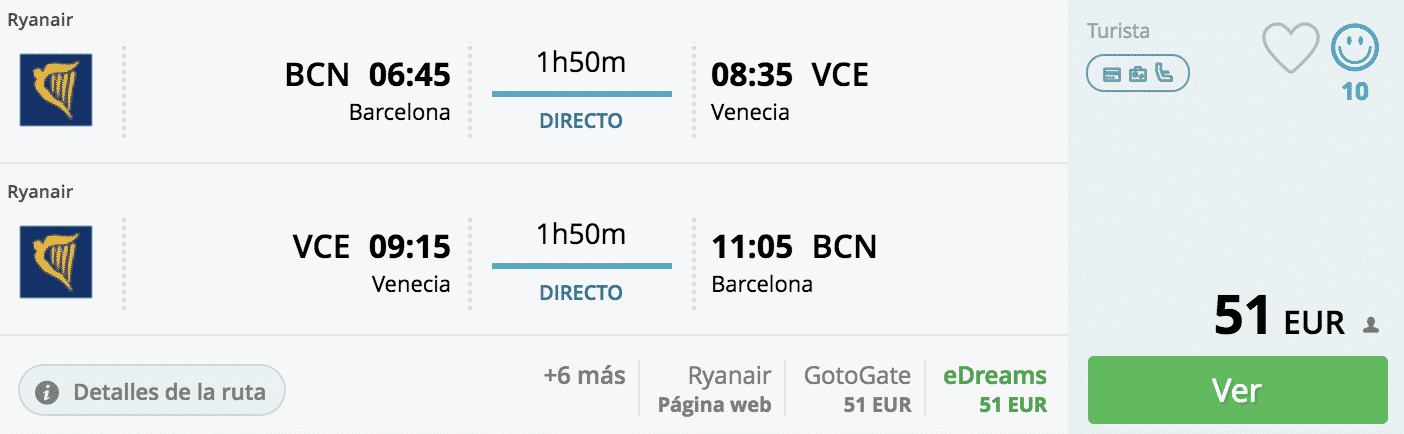Click the info icon beside Detalles de la ruta
The image size is (1404, 434).
(46, 392)
